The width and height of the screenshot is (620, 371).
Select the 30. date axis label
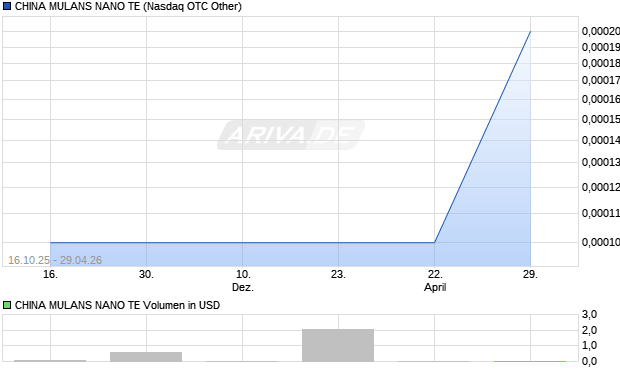pyautogui.click(x=146, y=274)
